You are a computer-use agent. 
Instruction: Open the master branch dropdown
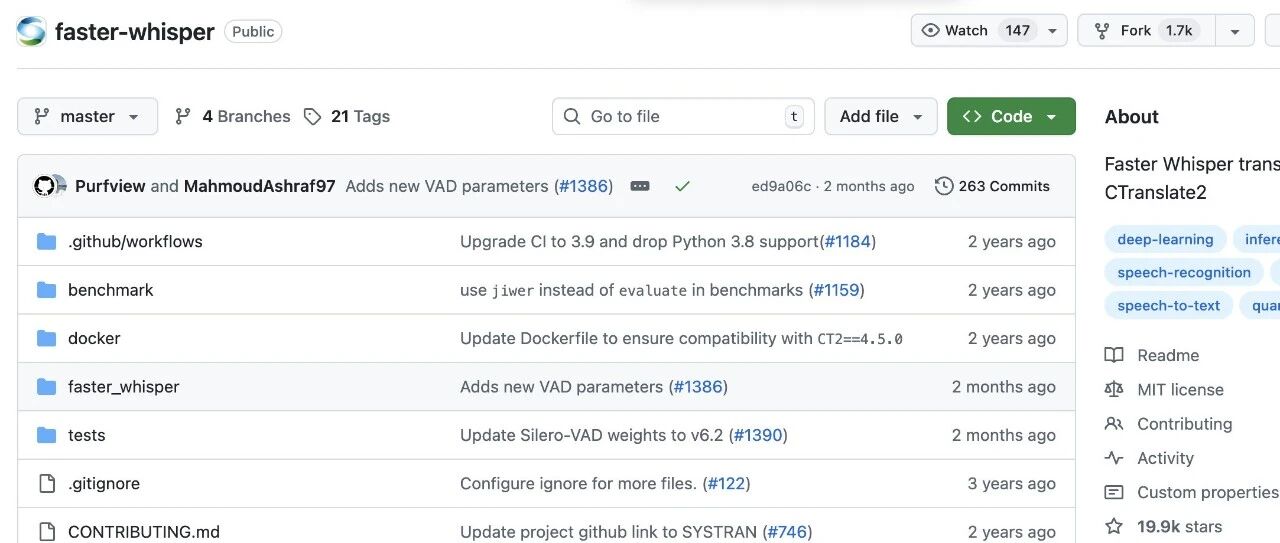pyautogui.click(x=87, y=116)
